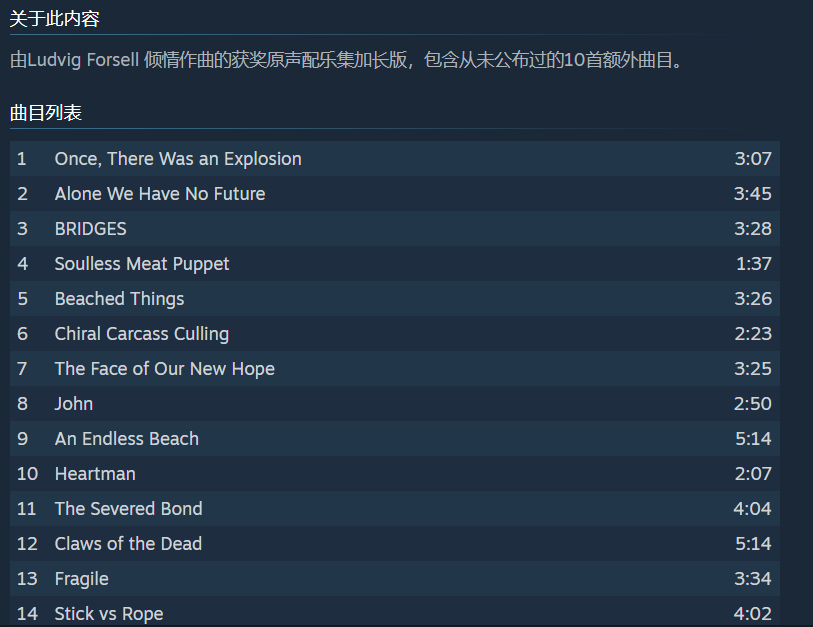Select An Endless Beach track
This screenshot has height=627, width=813.
coord(395,439)
